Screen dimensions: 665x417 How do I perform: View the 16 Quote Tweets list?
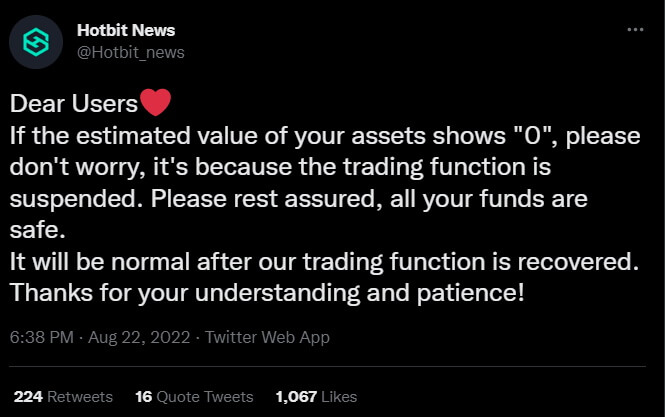(x=194, y=397)
